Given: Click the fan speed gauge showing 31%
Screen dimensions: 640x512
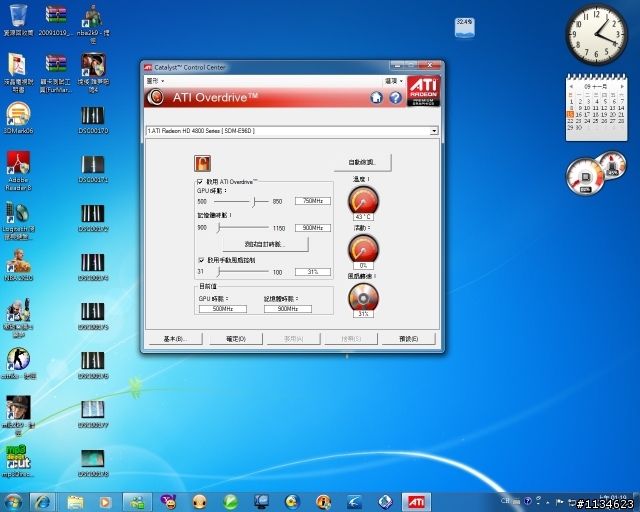Looking at the screenshot, I should click(363, 300).
